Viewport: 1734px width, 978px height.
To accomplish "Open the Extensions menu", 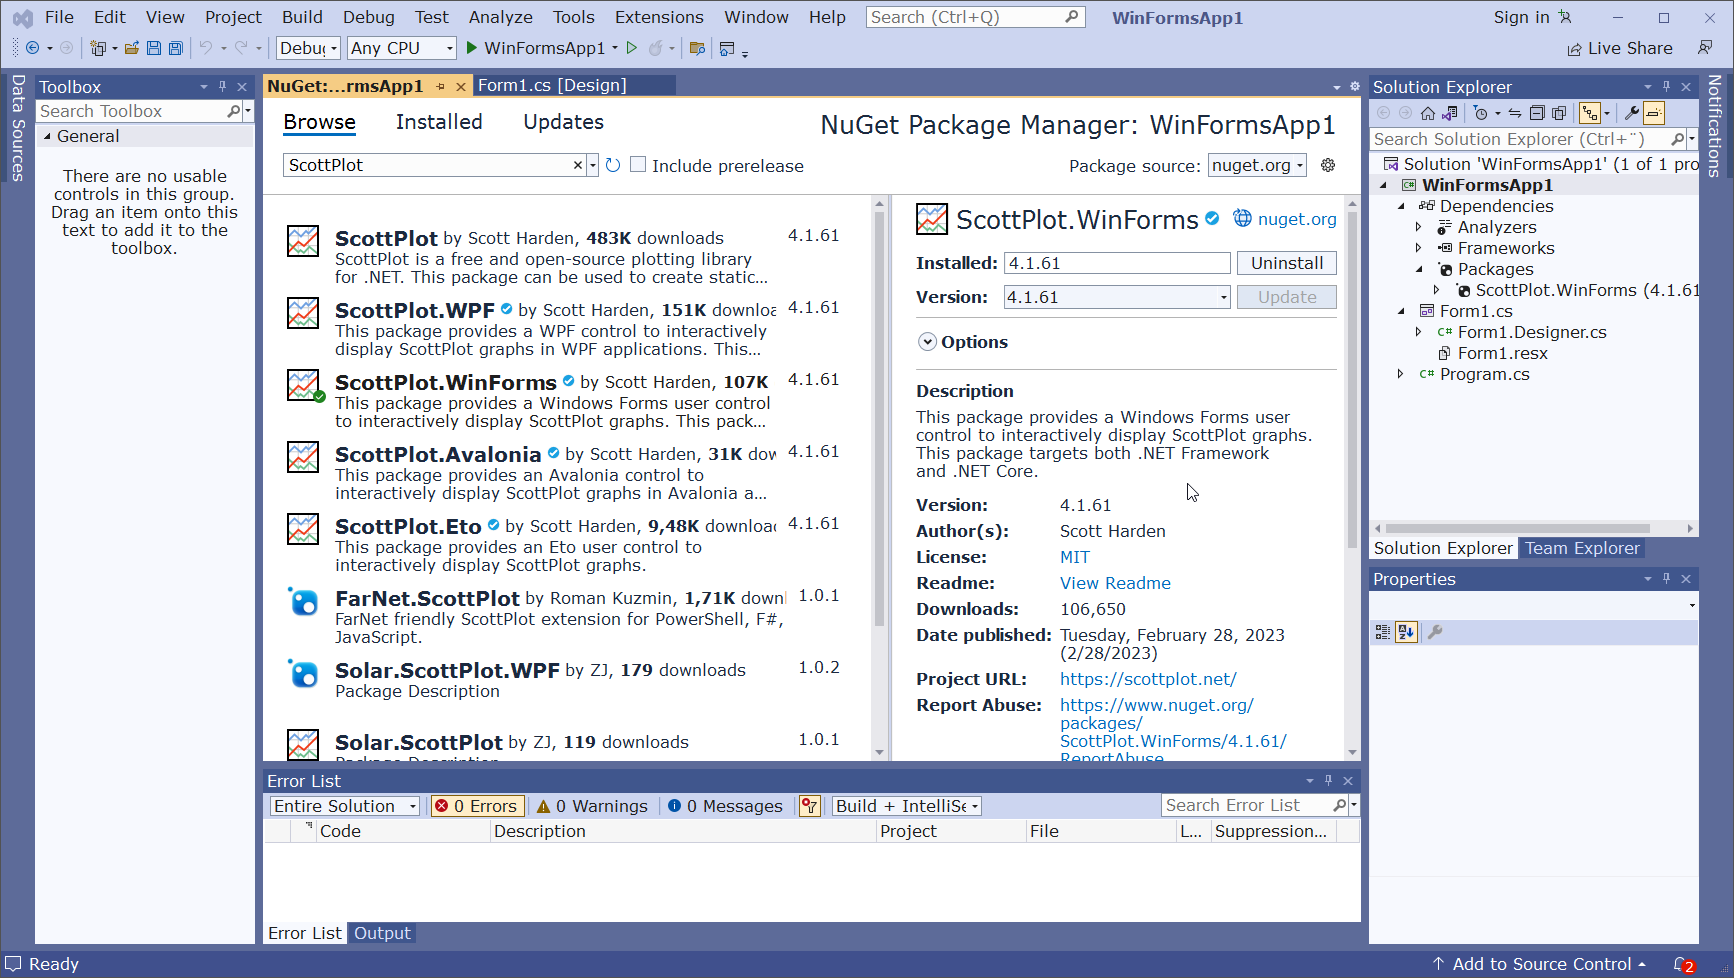I will [x=659, y=17].
